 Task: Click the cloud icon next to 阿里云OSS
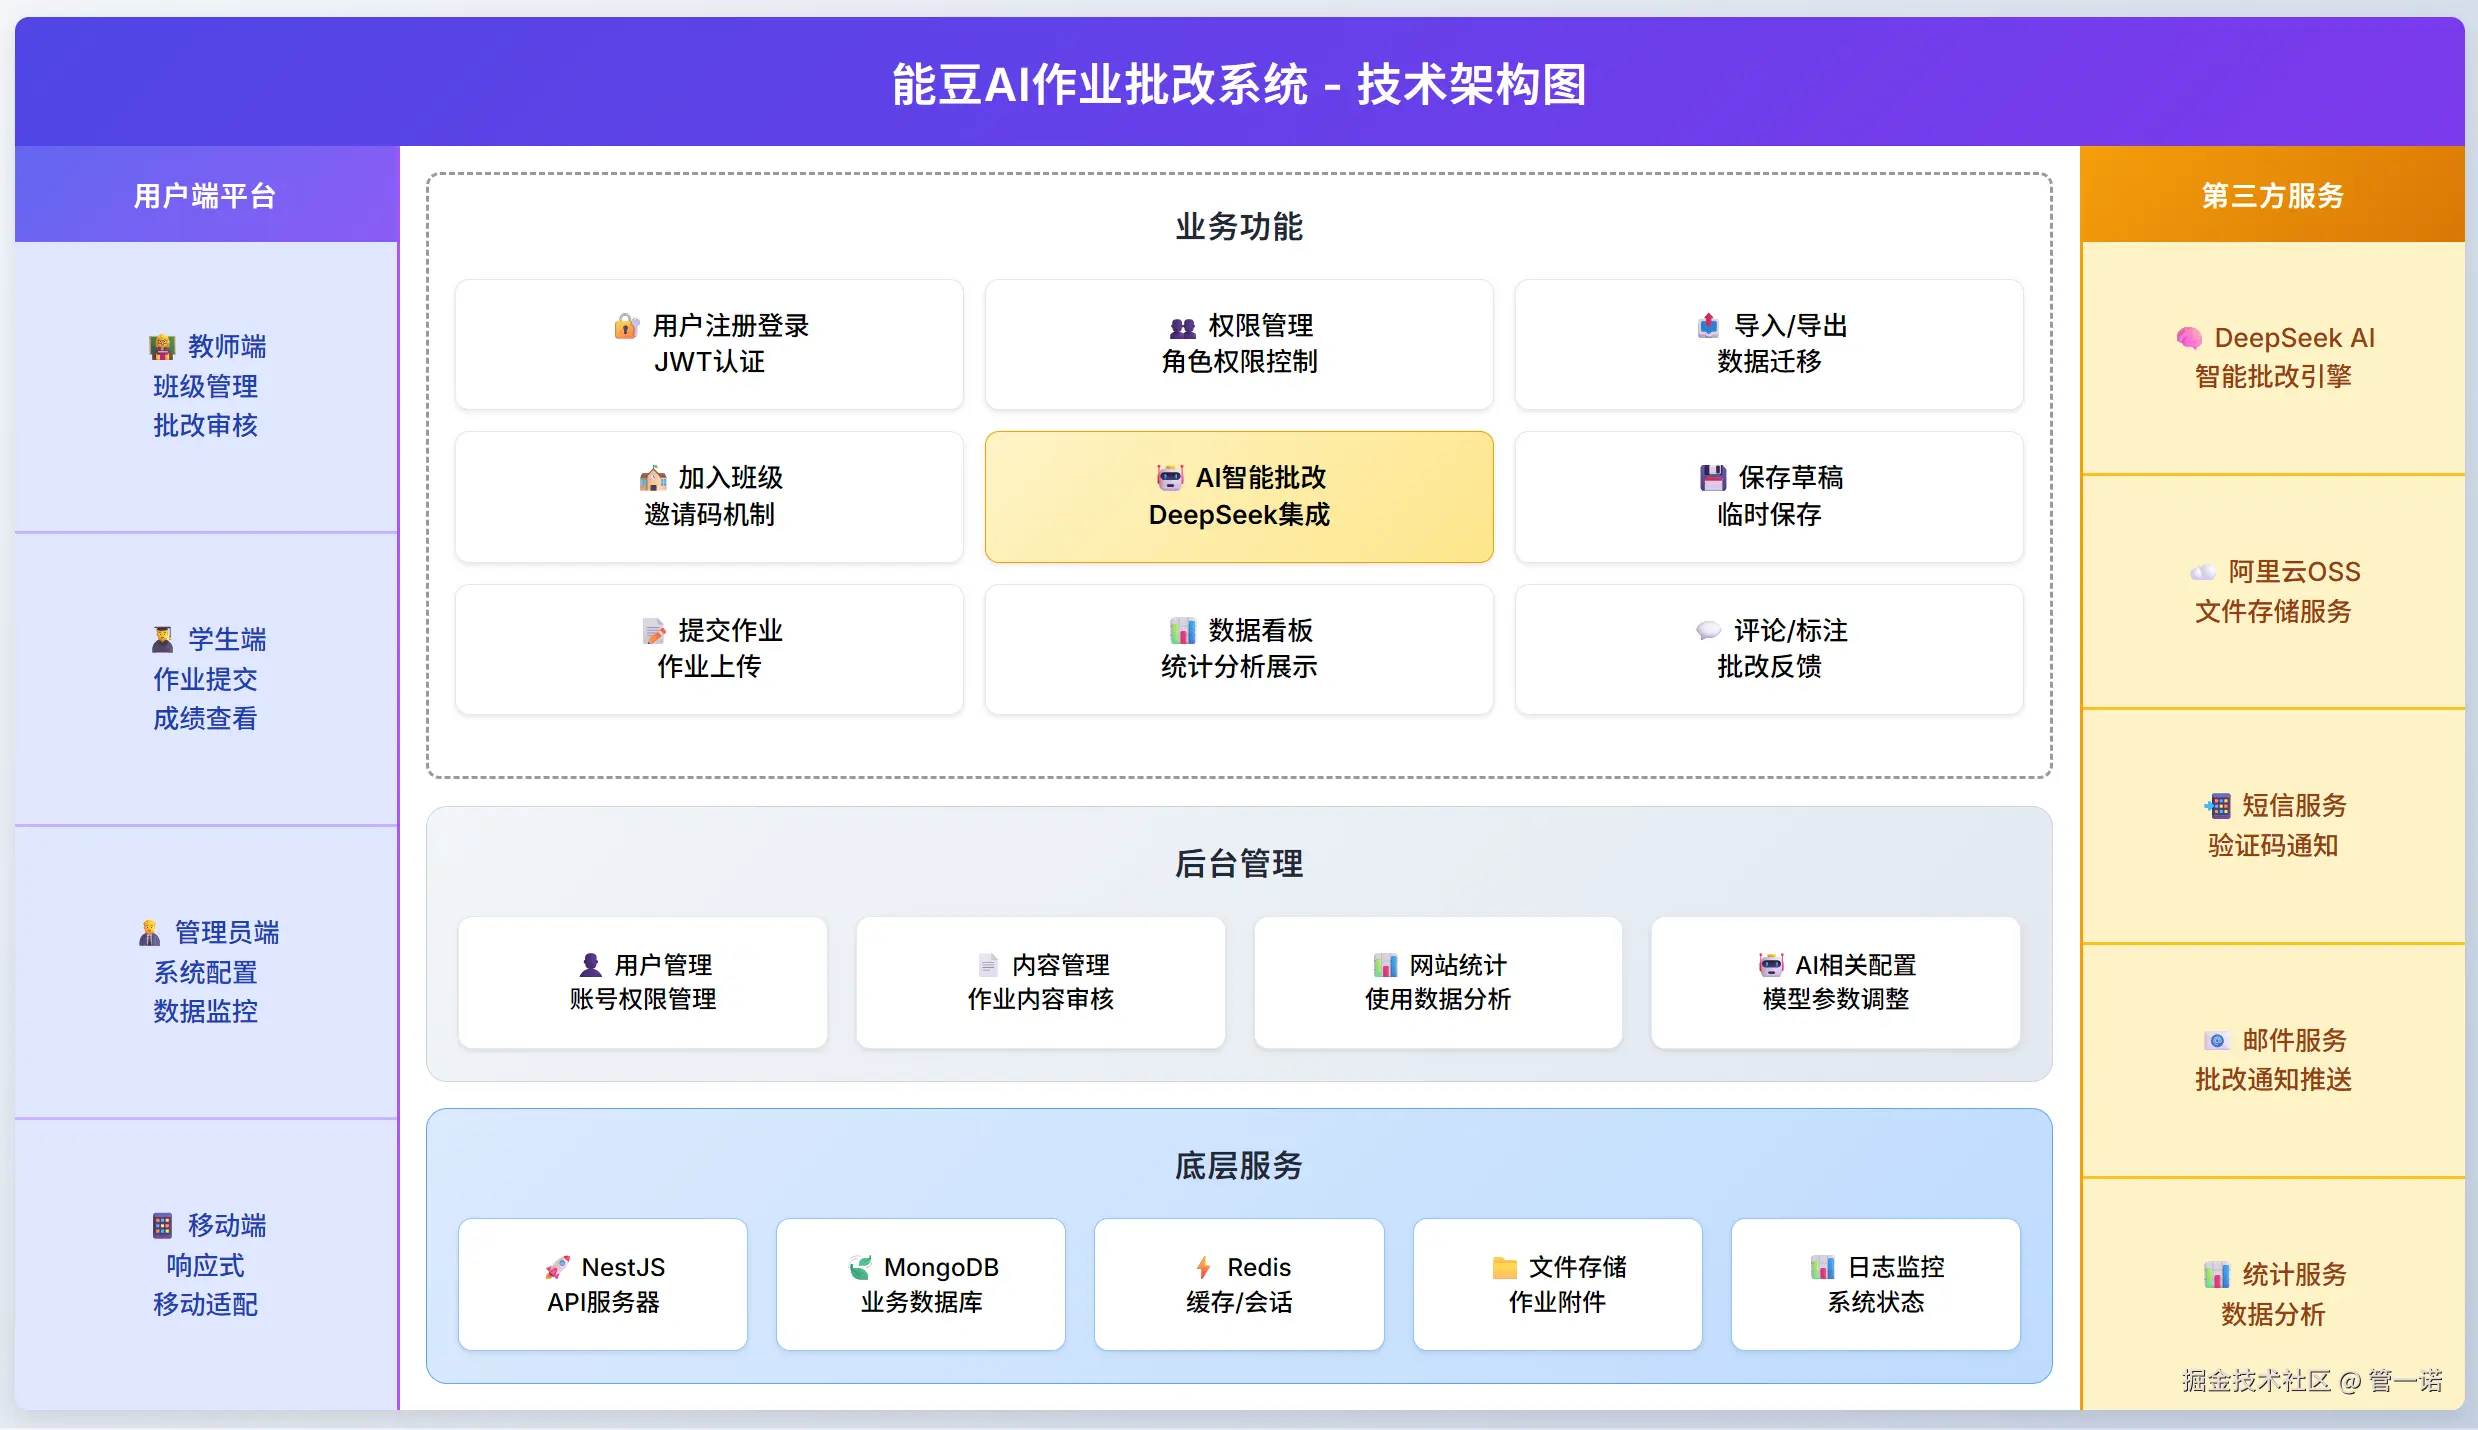[x=2203, y=572]
